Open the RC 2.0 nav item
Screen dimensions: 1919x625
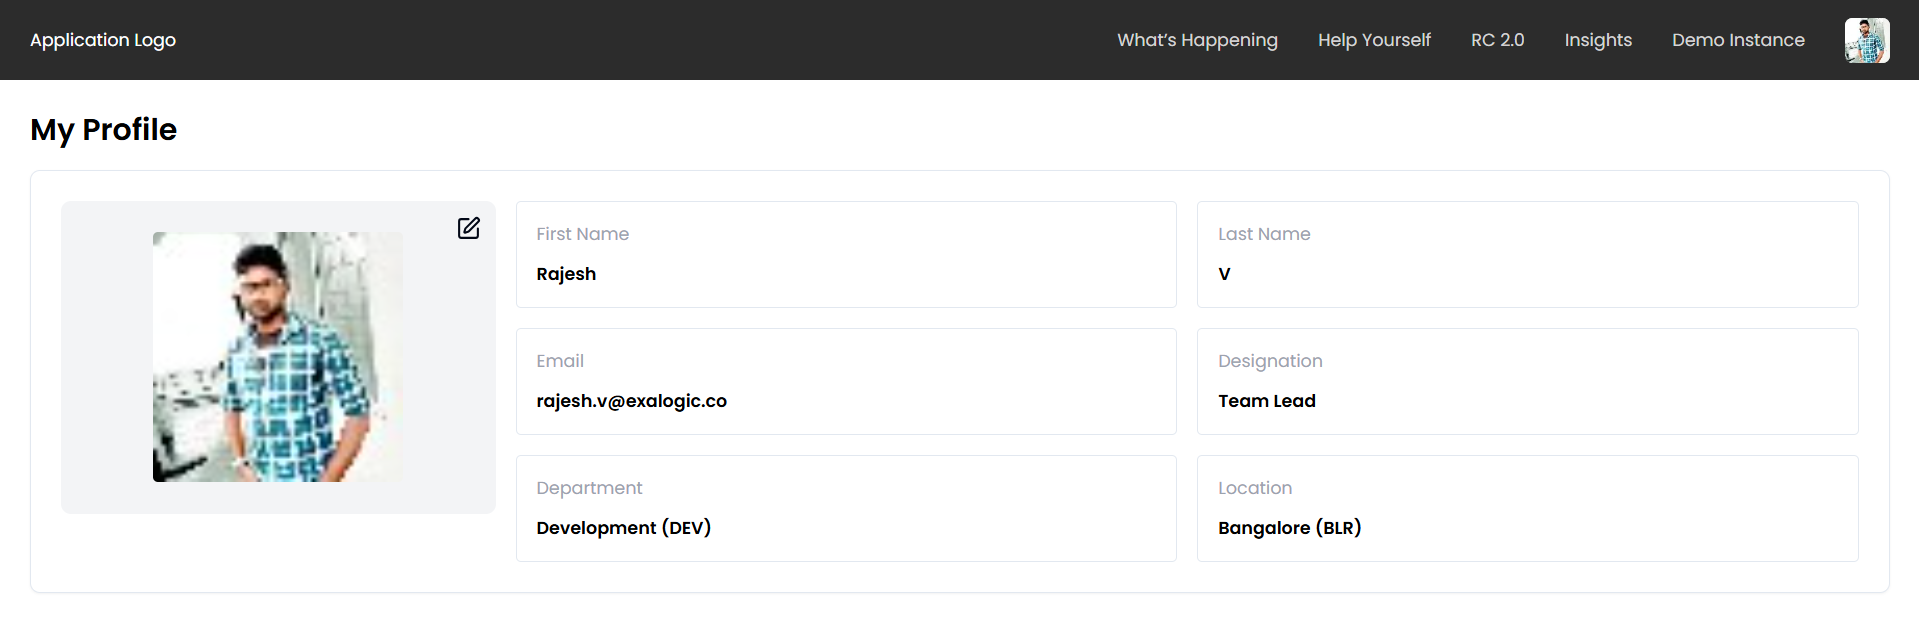(x=1497, y=40)
